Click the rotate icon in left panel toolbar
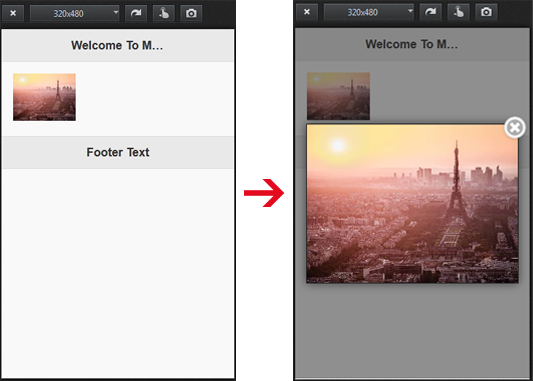Image resolution: width=533 pixels, height=381 pixels. pos(136,13)
